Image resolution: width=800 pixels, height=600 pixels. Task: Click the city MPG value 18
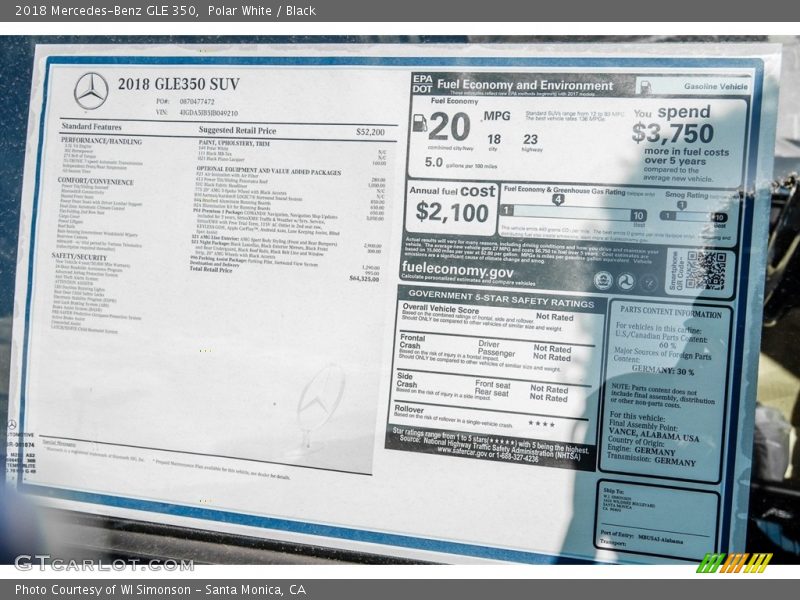494,139
